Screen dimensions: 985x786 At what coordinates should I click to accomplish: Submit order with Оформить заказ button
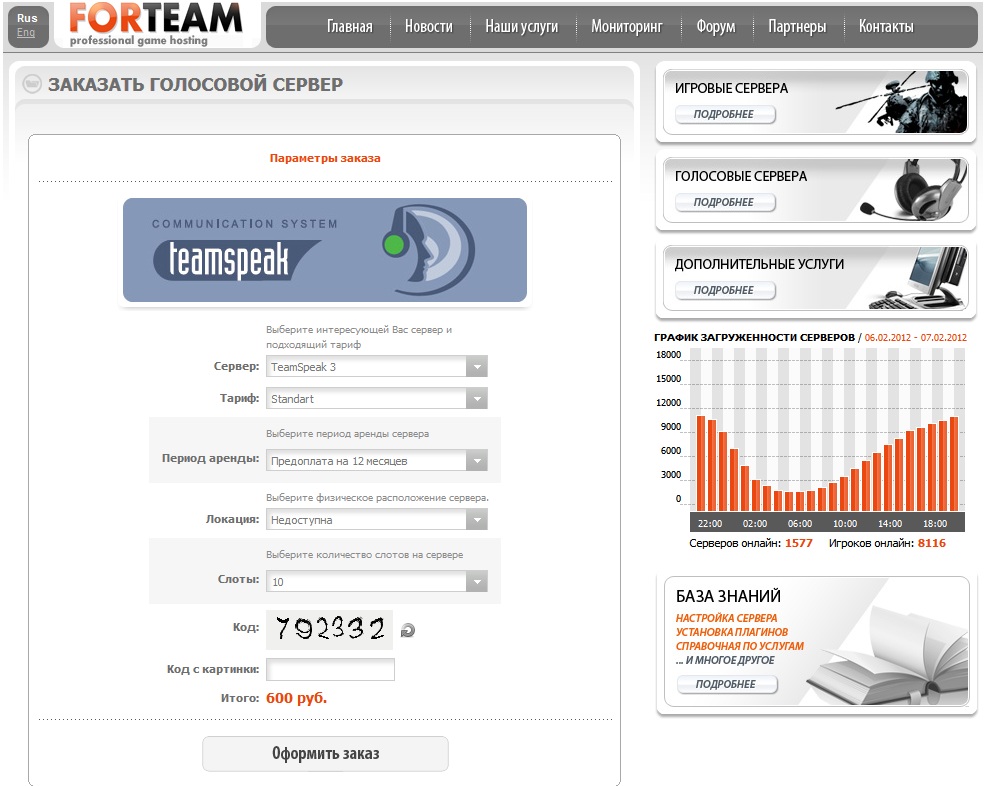point(325,753)
